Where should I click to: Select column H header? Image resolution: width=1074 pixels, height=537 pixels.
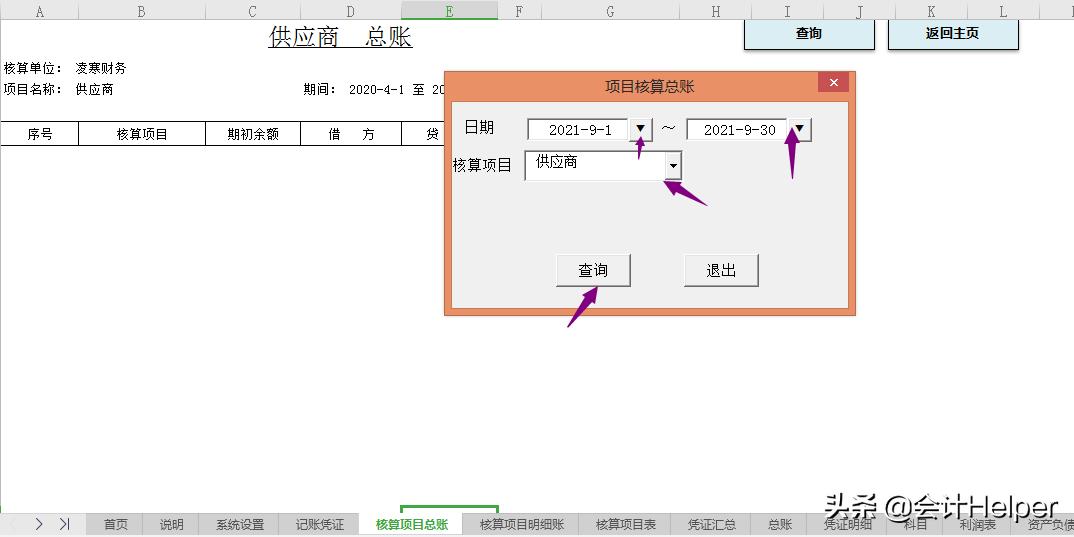pyautogui.click(x=716, y=10)
